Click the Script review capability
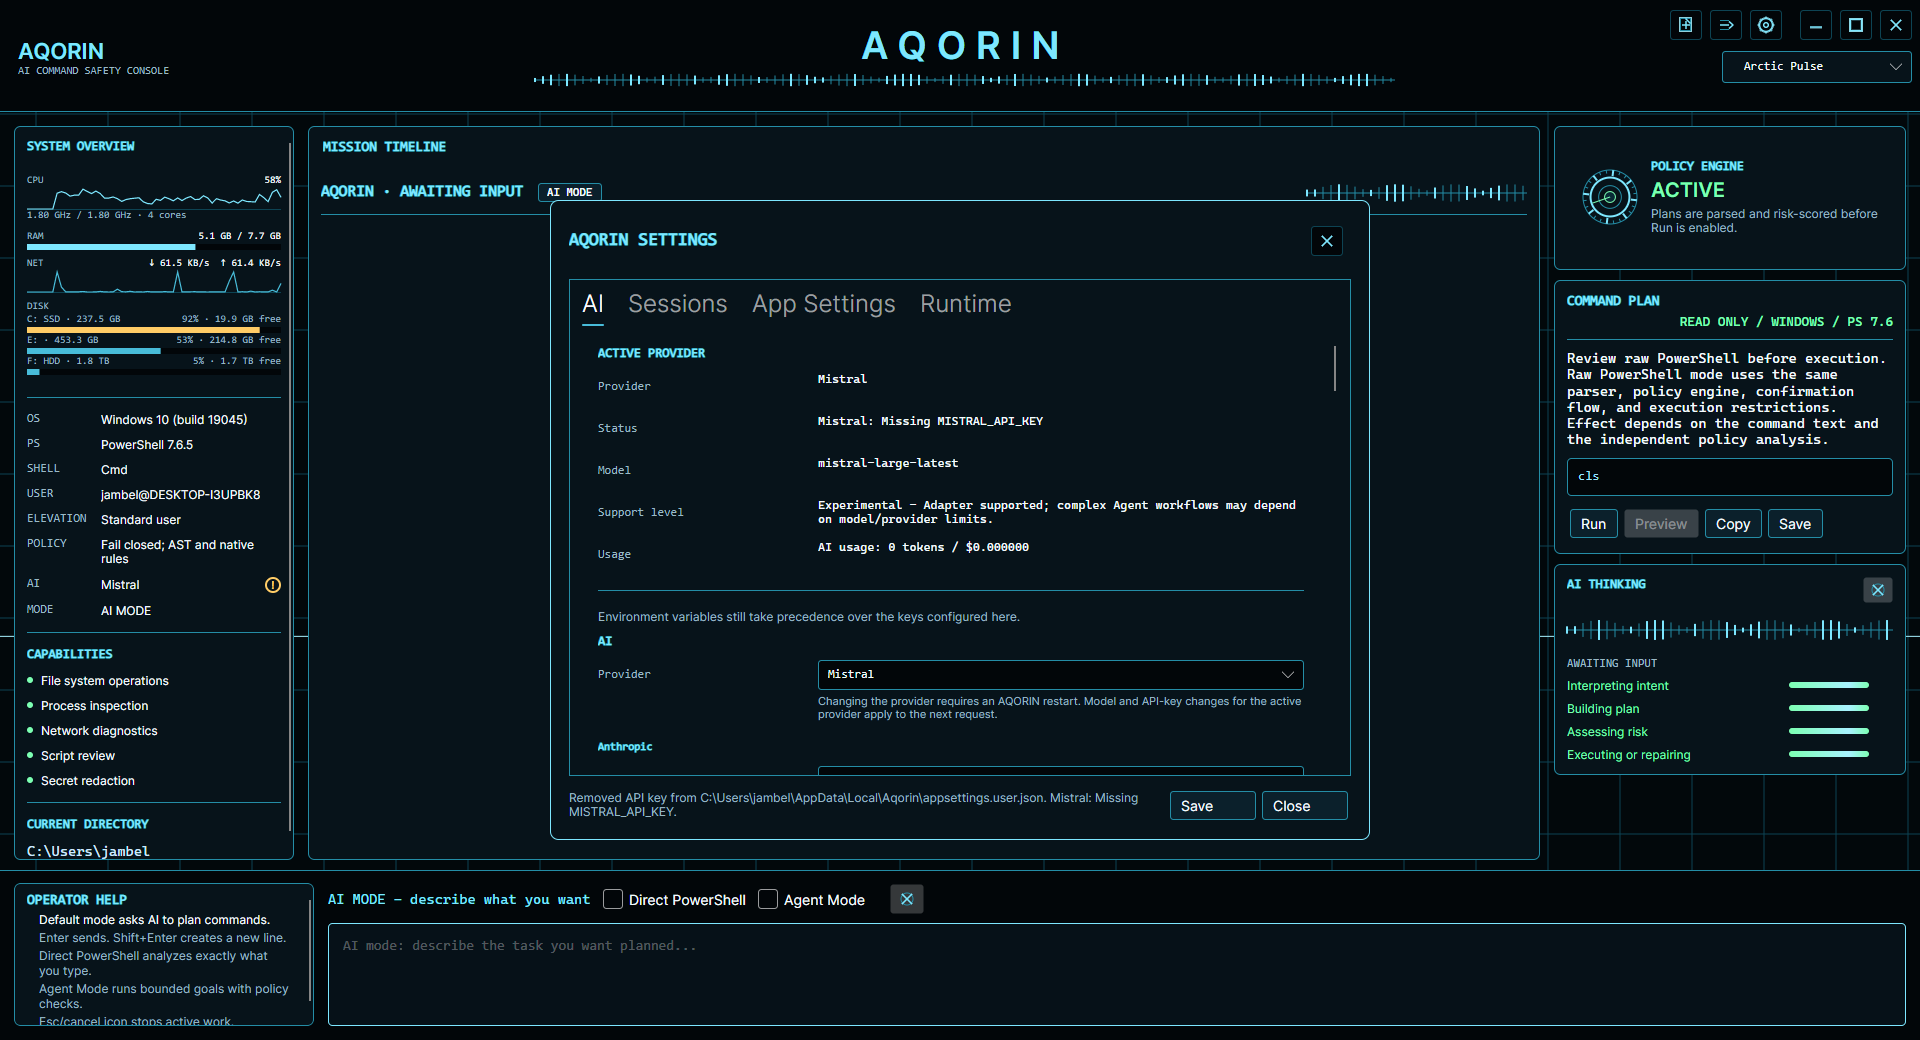 point(78,756)
